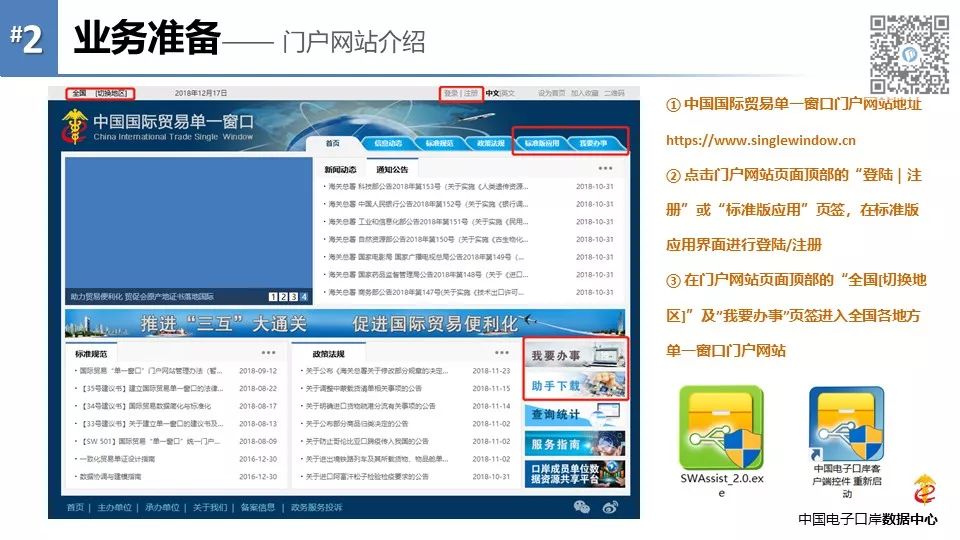
Task: Click 全国 region label in top bar
Action: [80, 94]
